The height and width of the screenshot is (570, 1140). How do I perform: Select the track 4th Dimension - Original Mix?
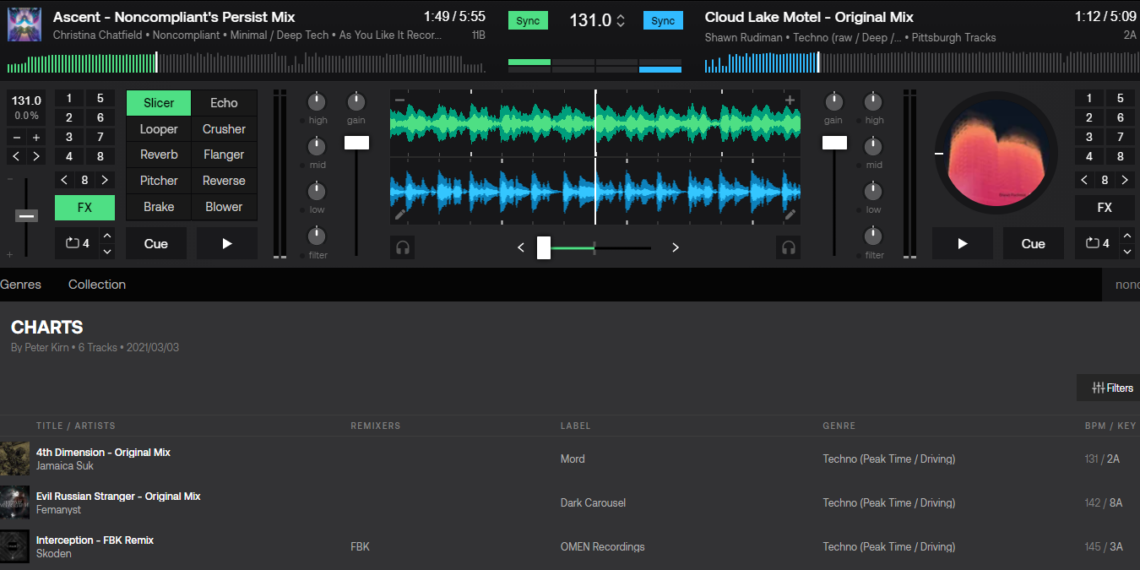103,452
